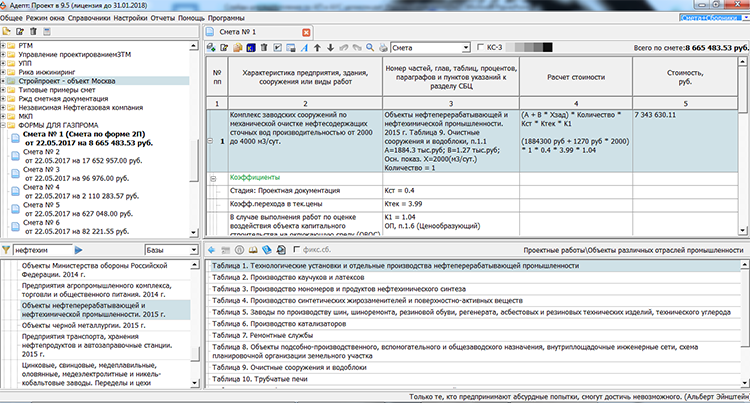
Task: Move row down with the down arrow
Action: tap(331, 47)
